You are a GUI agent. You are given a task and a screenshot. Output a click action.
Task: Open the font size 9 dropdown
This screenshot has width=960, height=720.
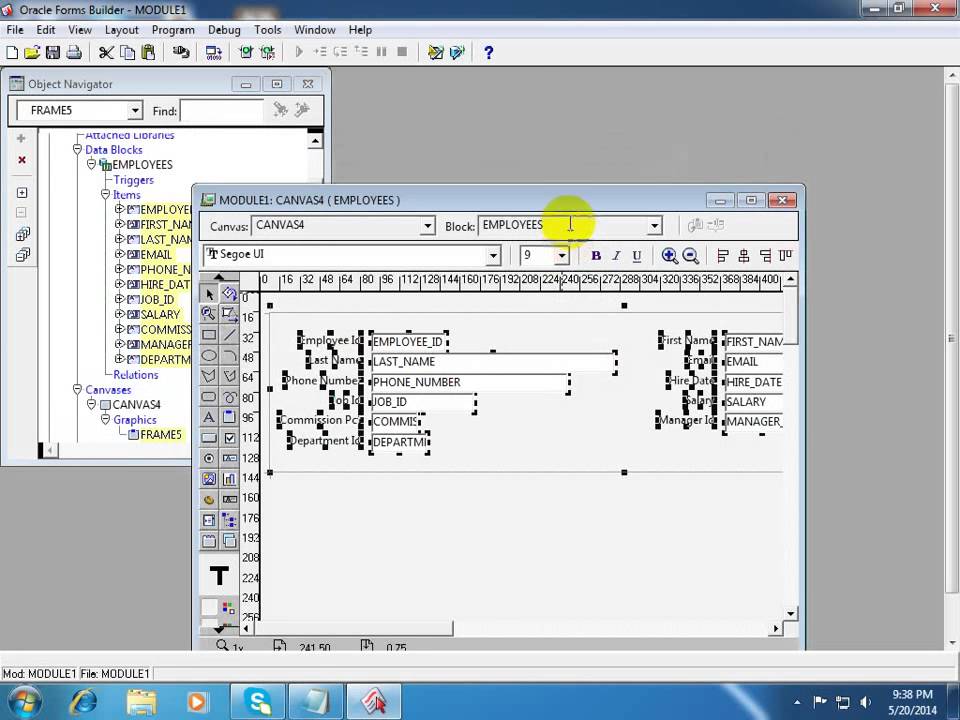(x=561, y=256)
